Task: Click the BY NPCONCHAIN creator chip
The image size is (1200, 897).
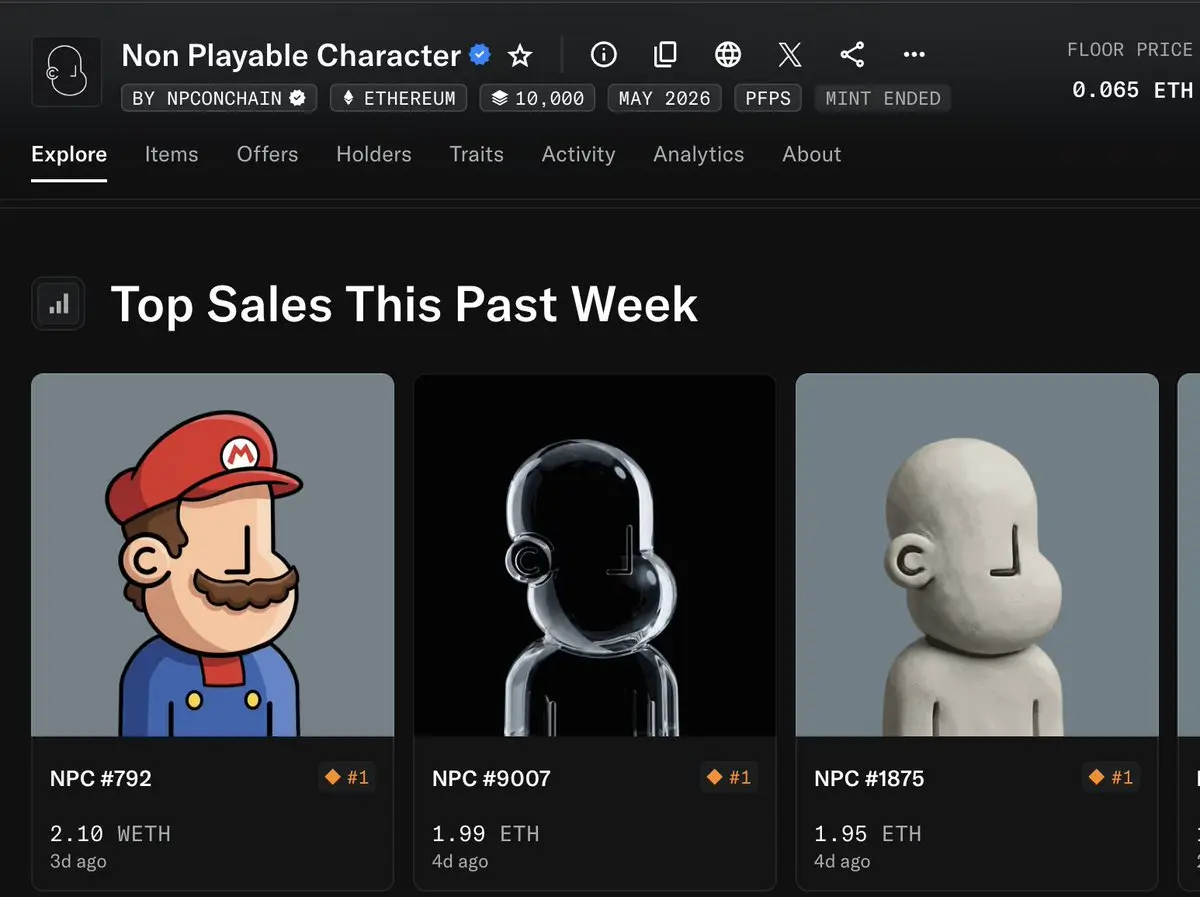Action: coord(219,98)
